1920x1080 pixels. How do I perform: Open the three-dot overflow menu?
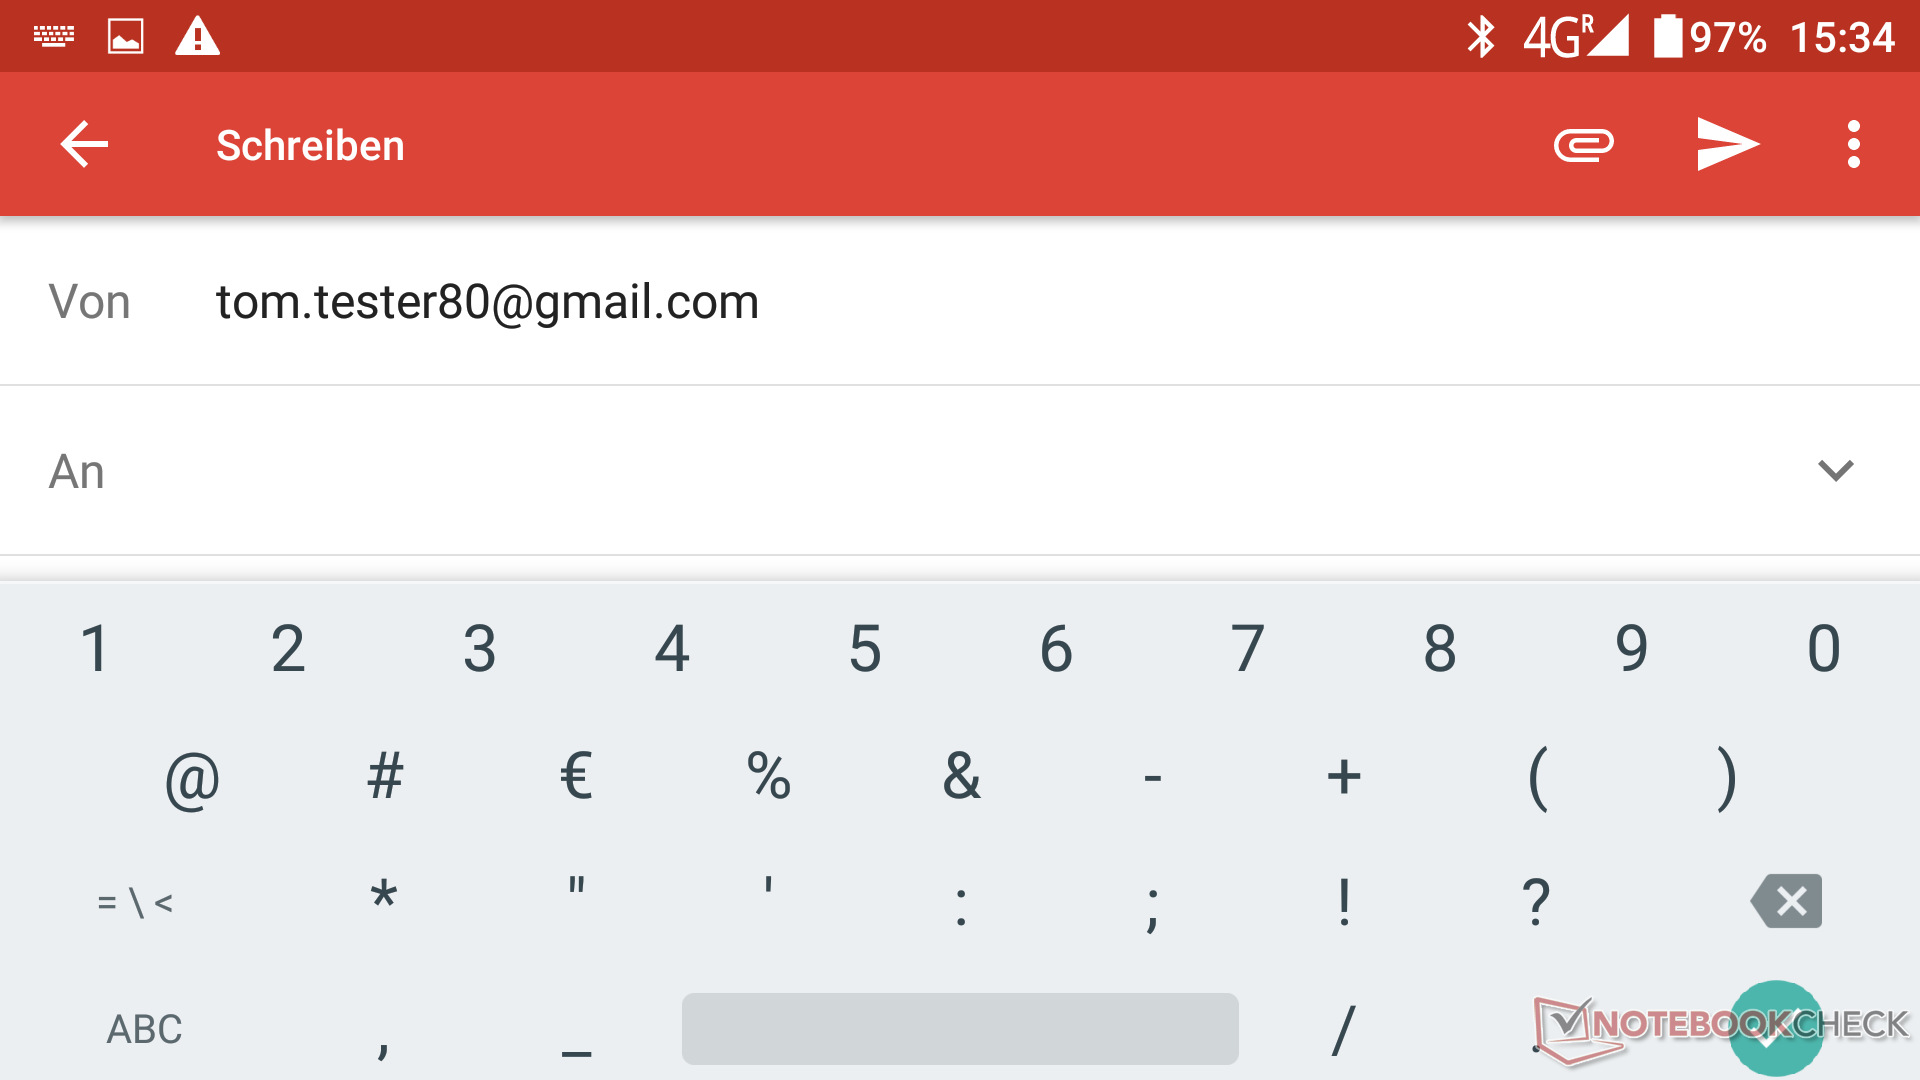pos(1853,145)
